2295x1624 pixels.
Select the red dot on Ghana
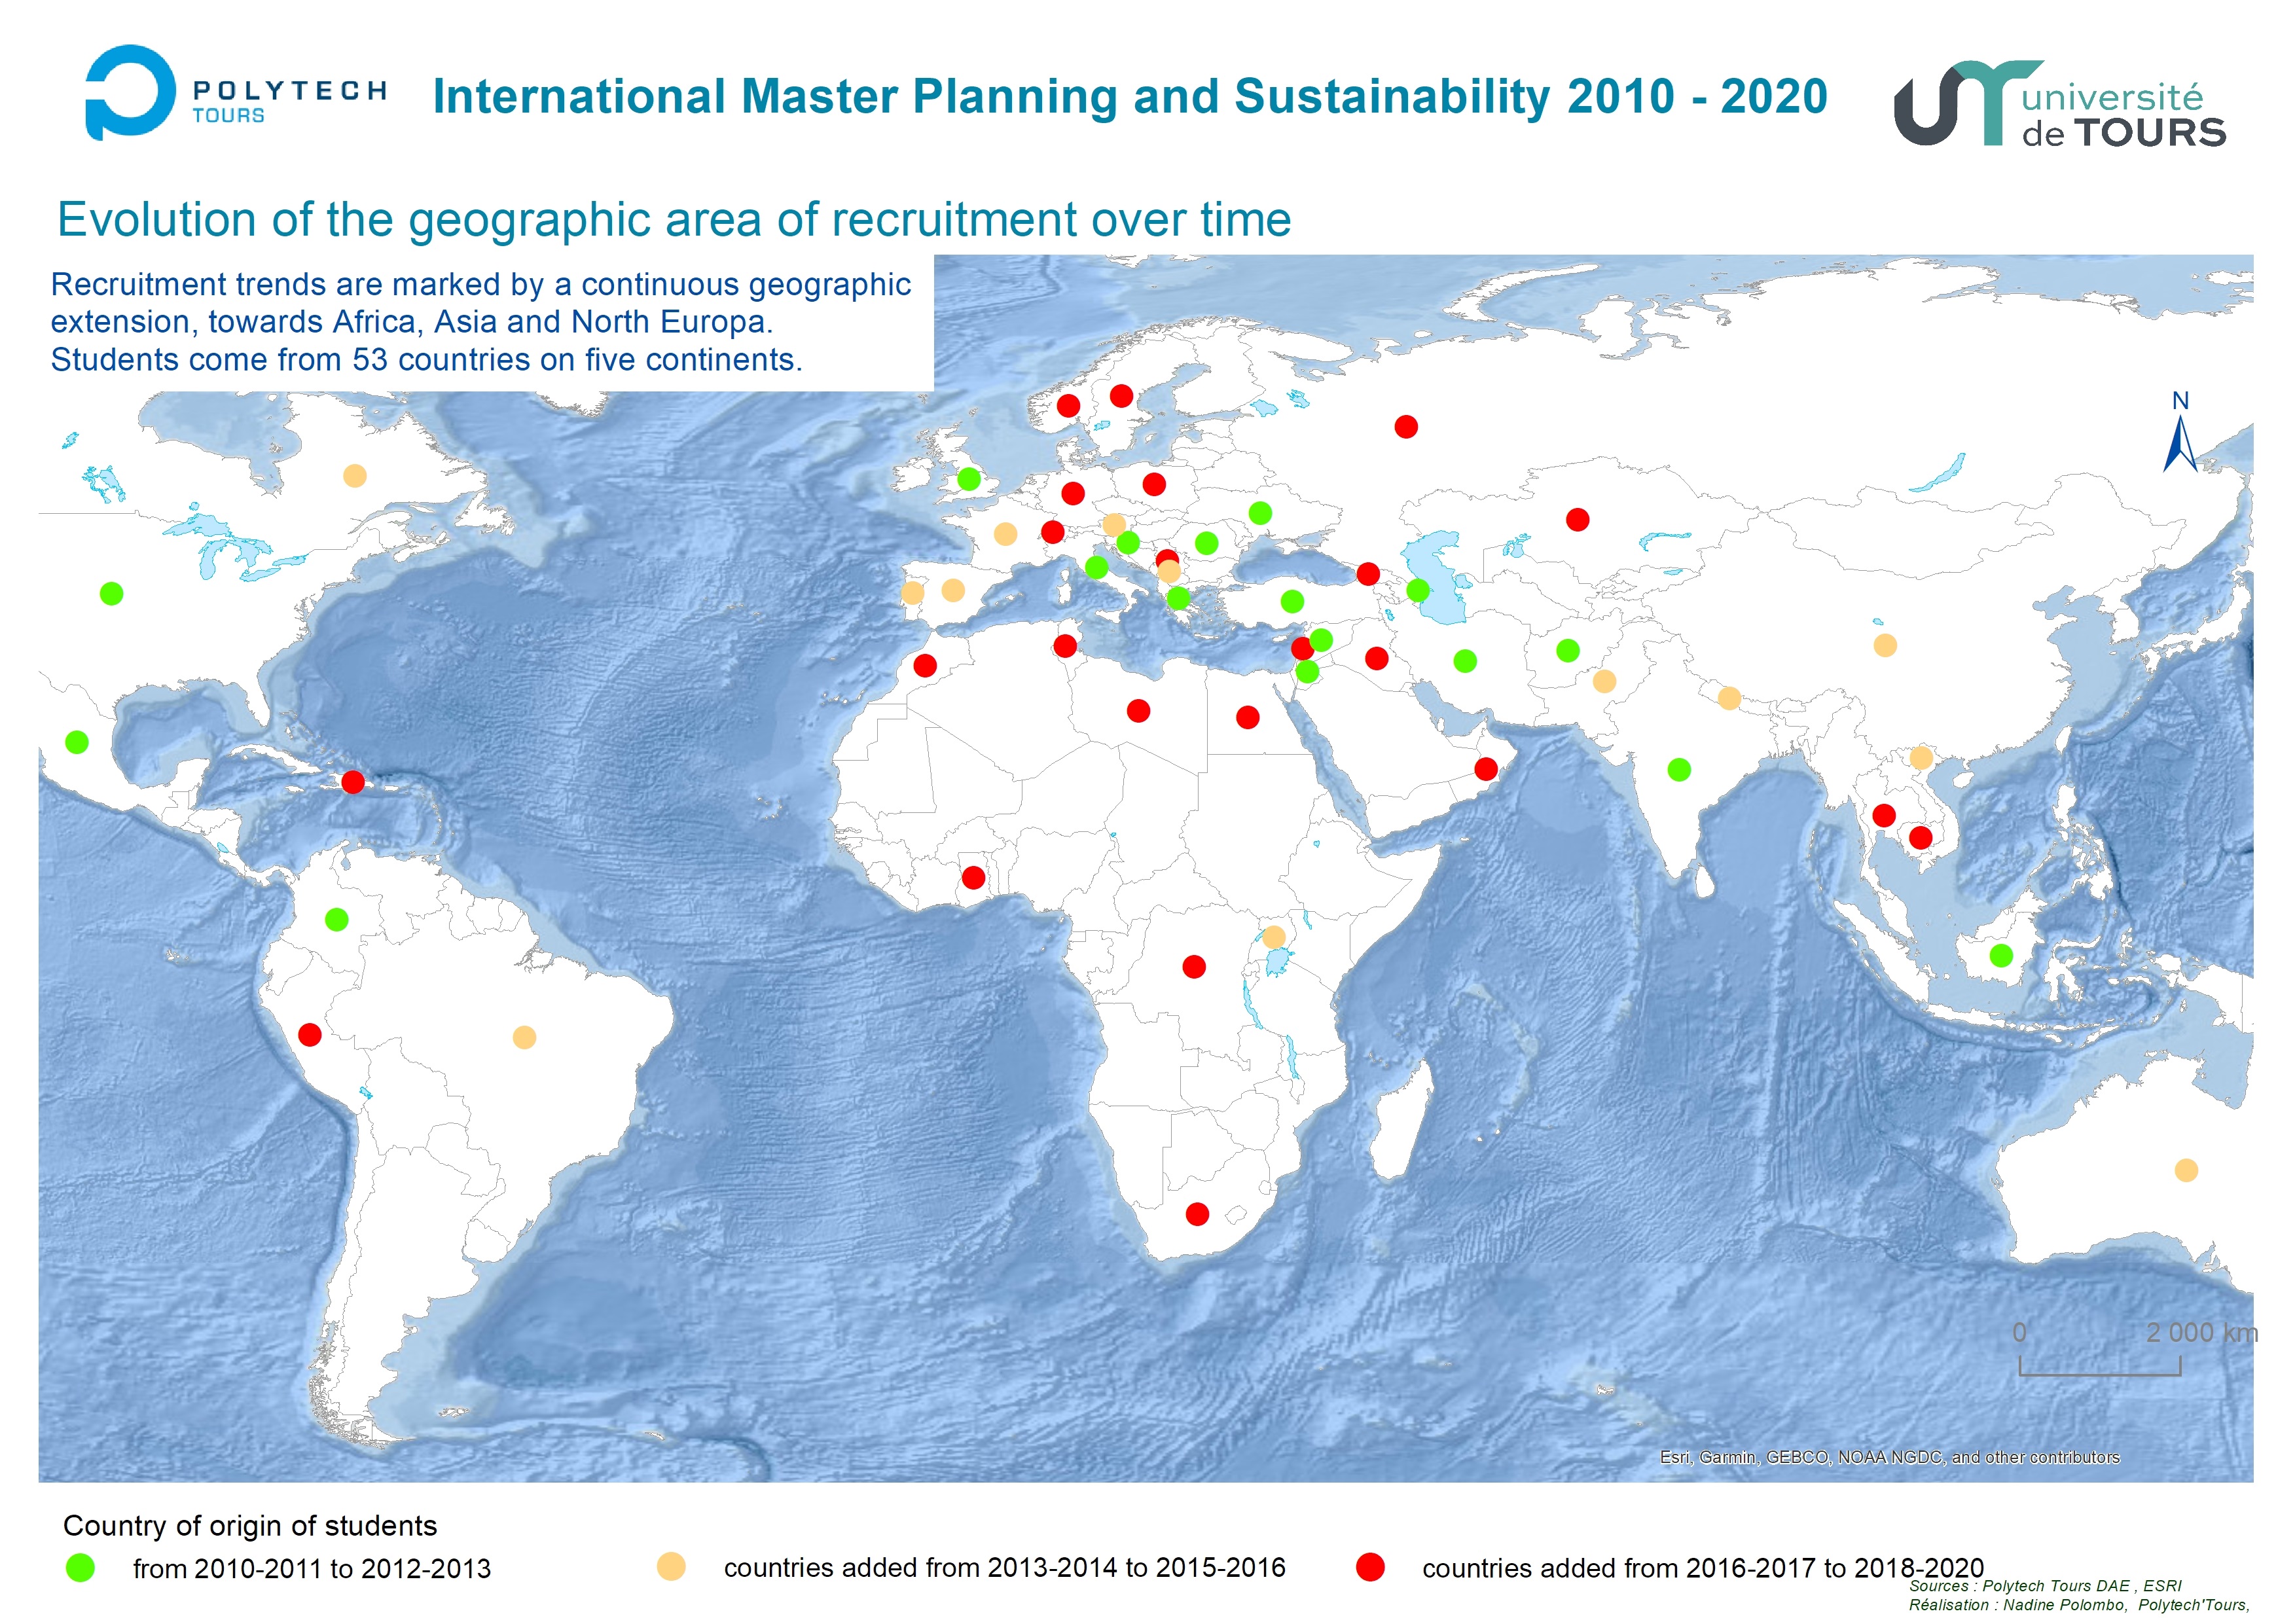pyautogui.click(x=973, y=878)
